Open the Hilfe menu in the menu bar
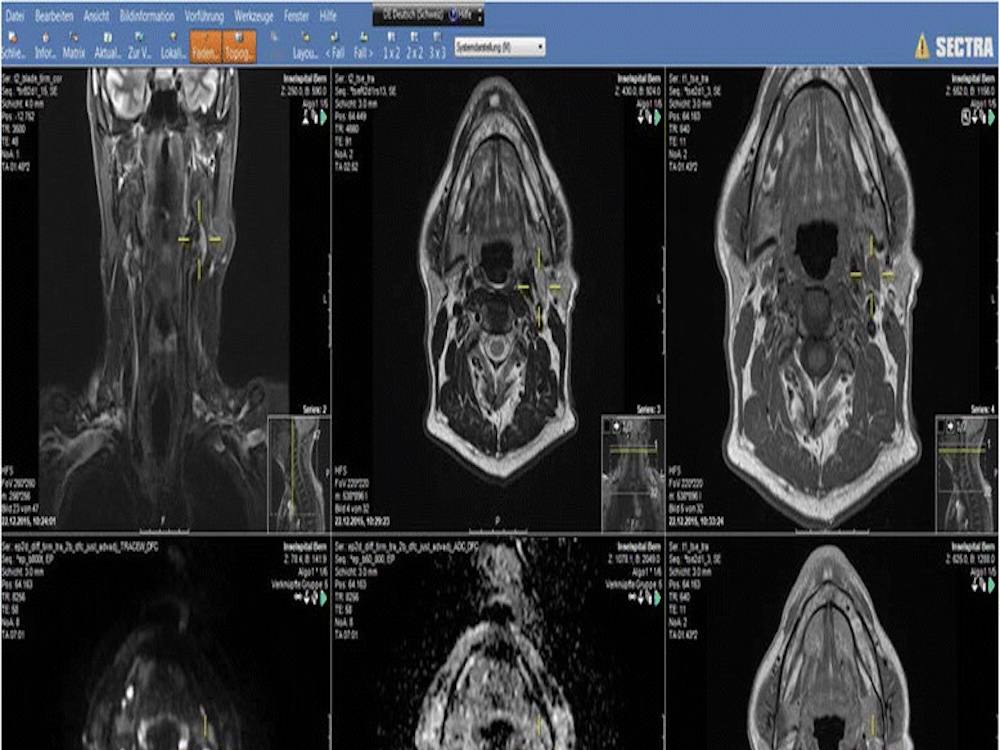This screenshot has height=750, width=1000. pos(328,16)
